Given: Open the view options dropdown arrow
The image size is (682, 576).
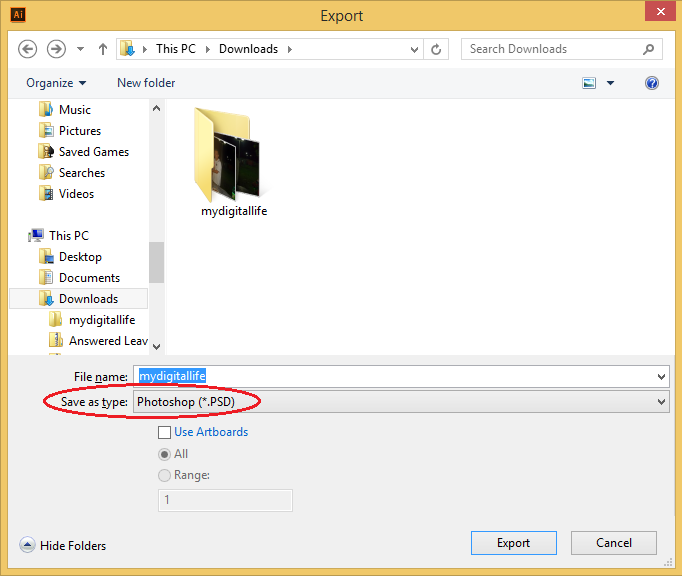Looking at the screenshot, I should 610,83.
